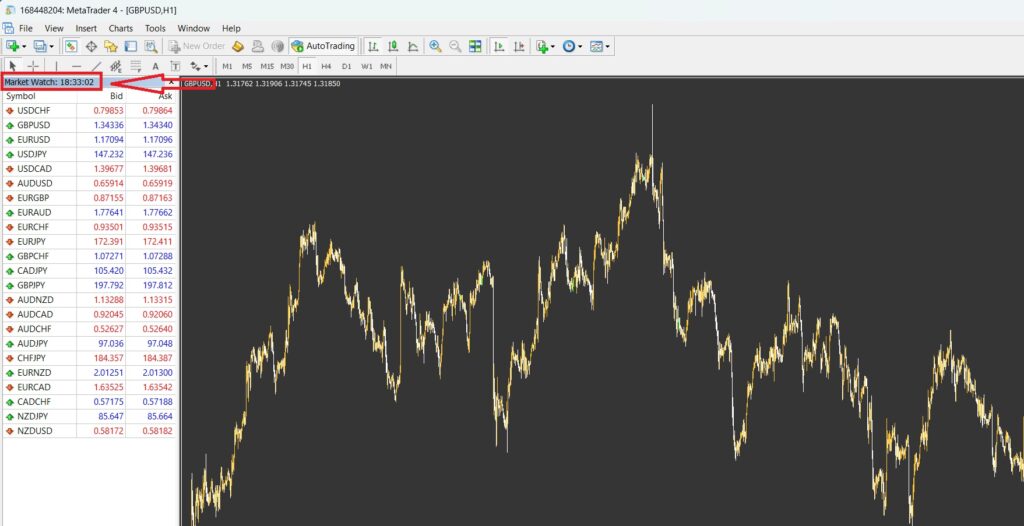Close the Market Watch panel
Image resolution: width=1024 pixels, height=526 pixels.
172,82
